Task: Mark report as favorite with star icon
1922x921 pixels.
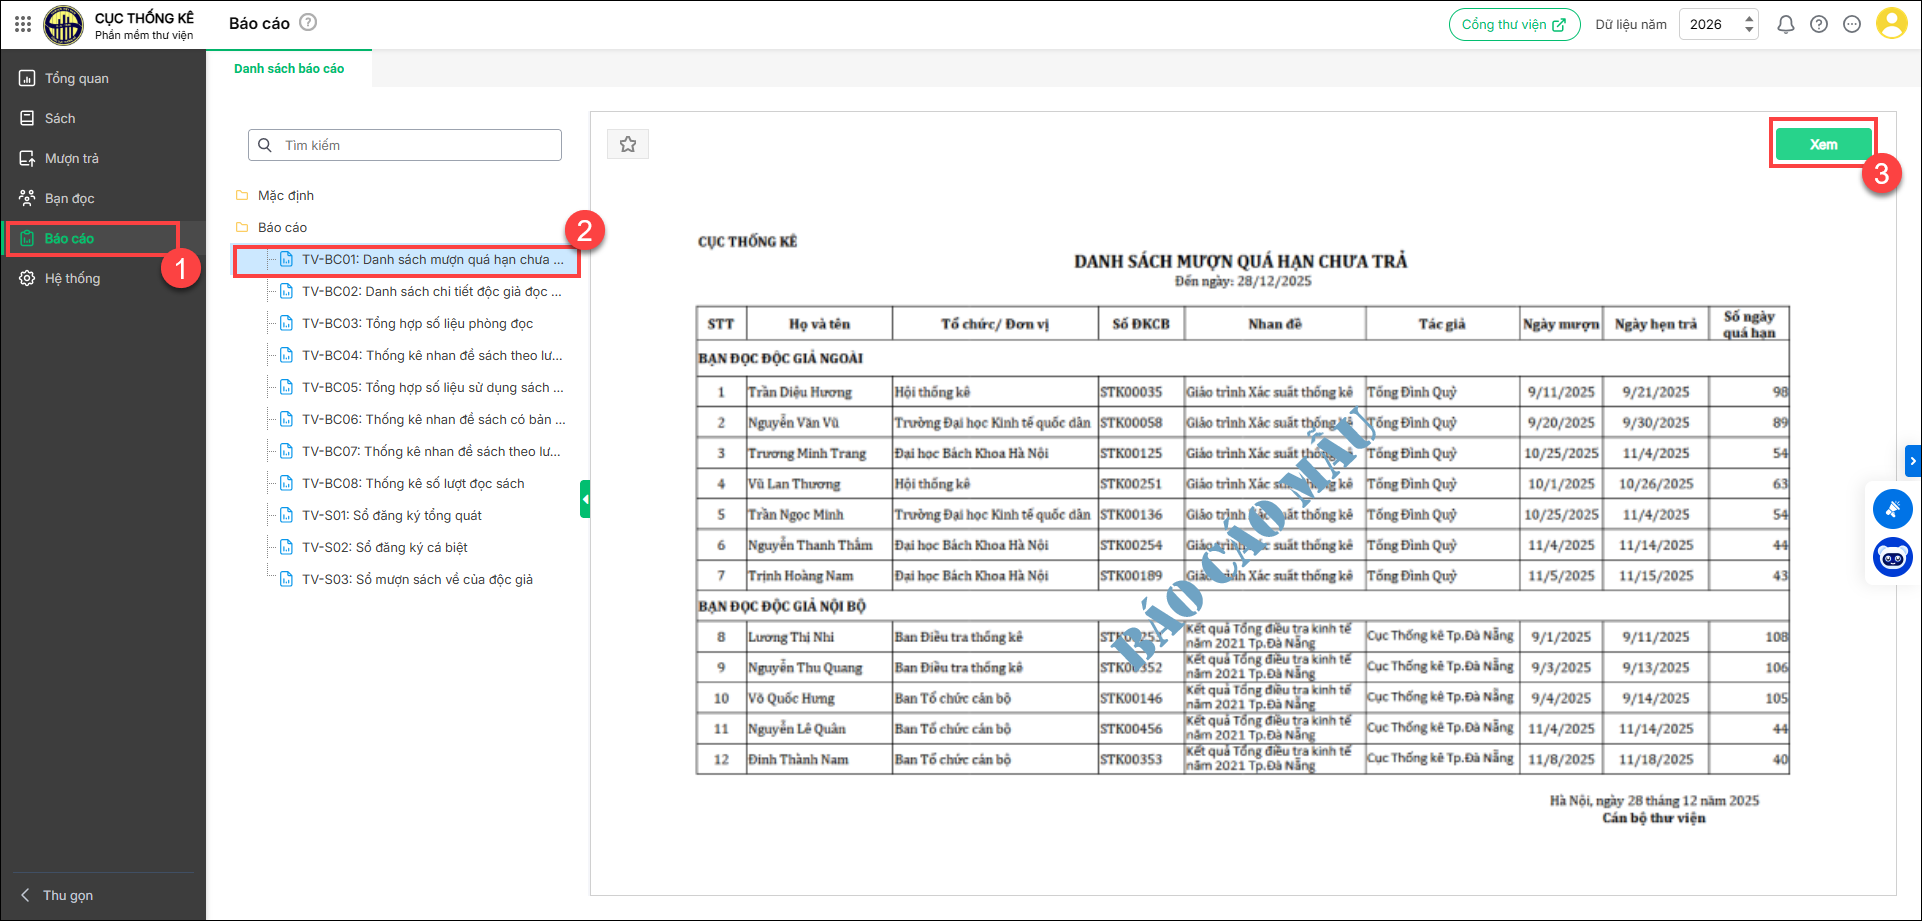Action: point(628,144)
